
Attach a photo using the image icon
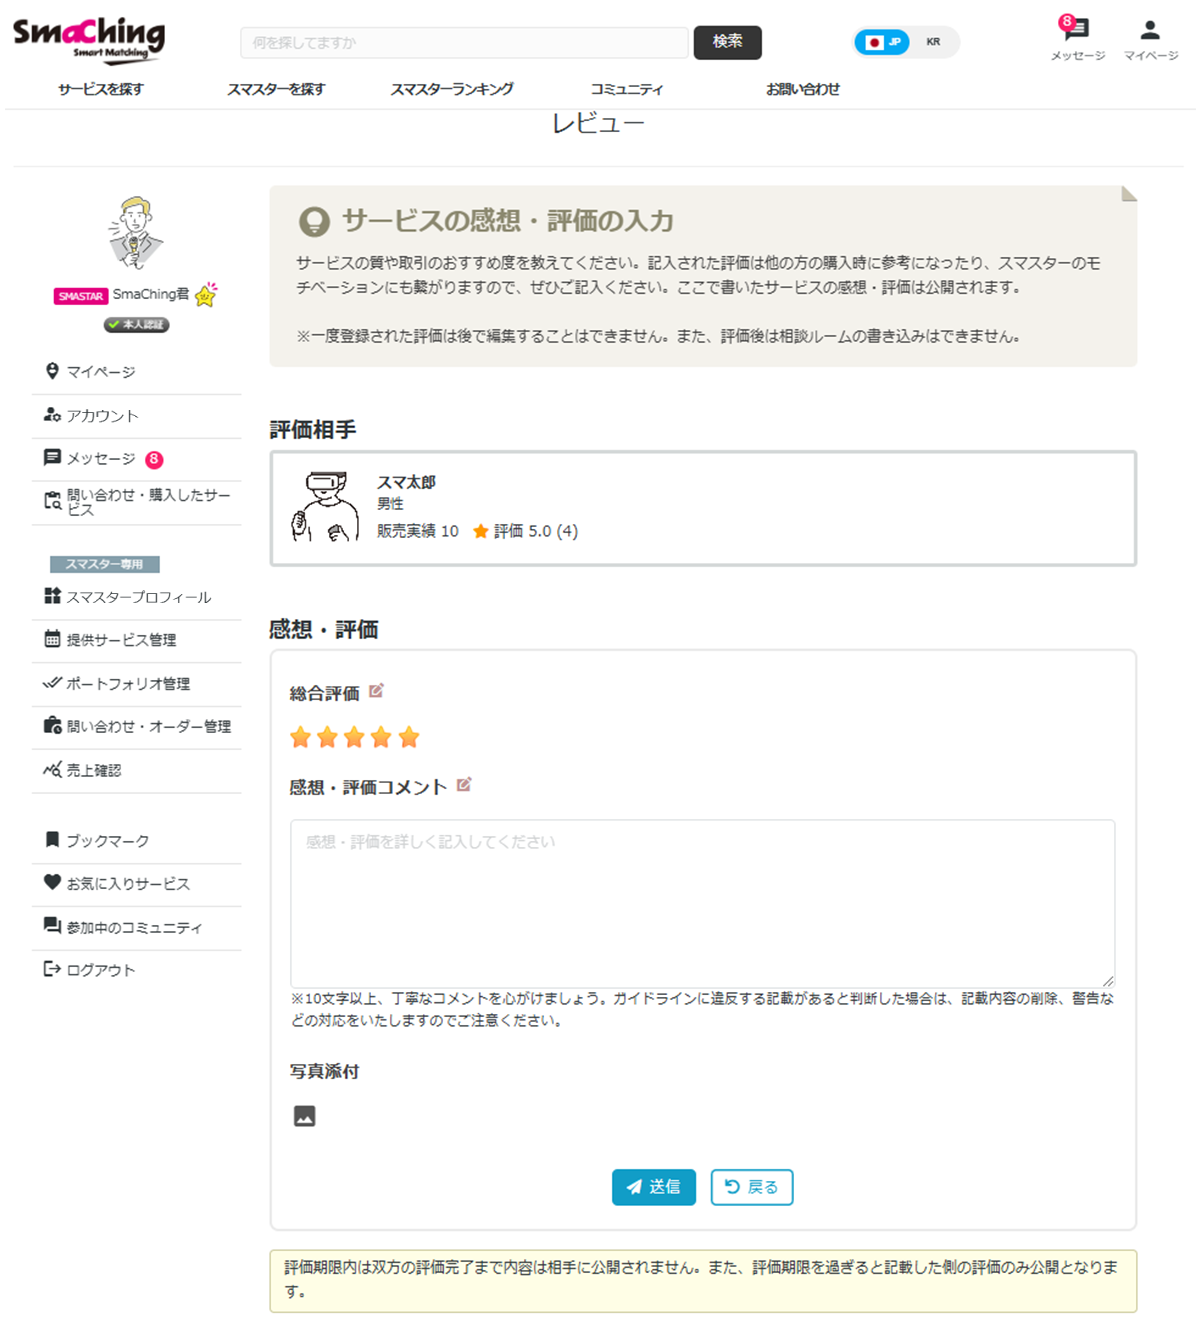[304, 1115]
